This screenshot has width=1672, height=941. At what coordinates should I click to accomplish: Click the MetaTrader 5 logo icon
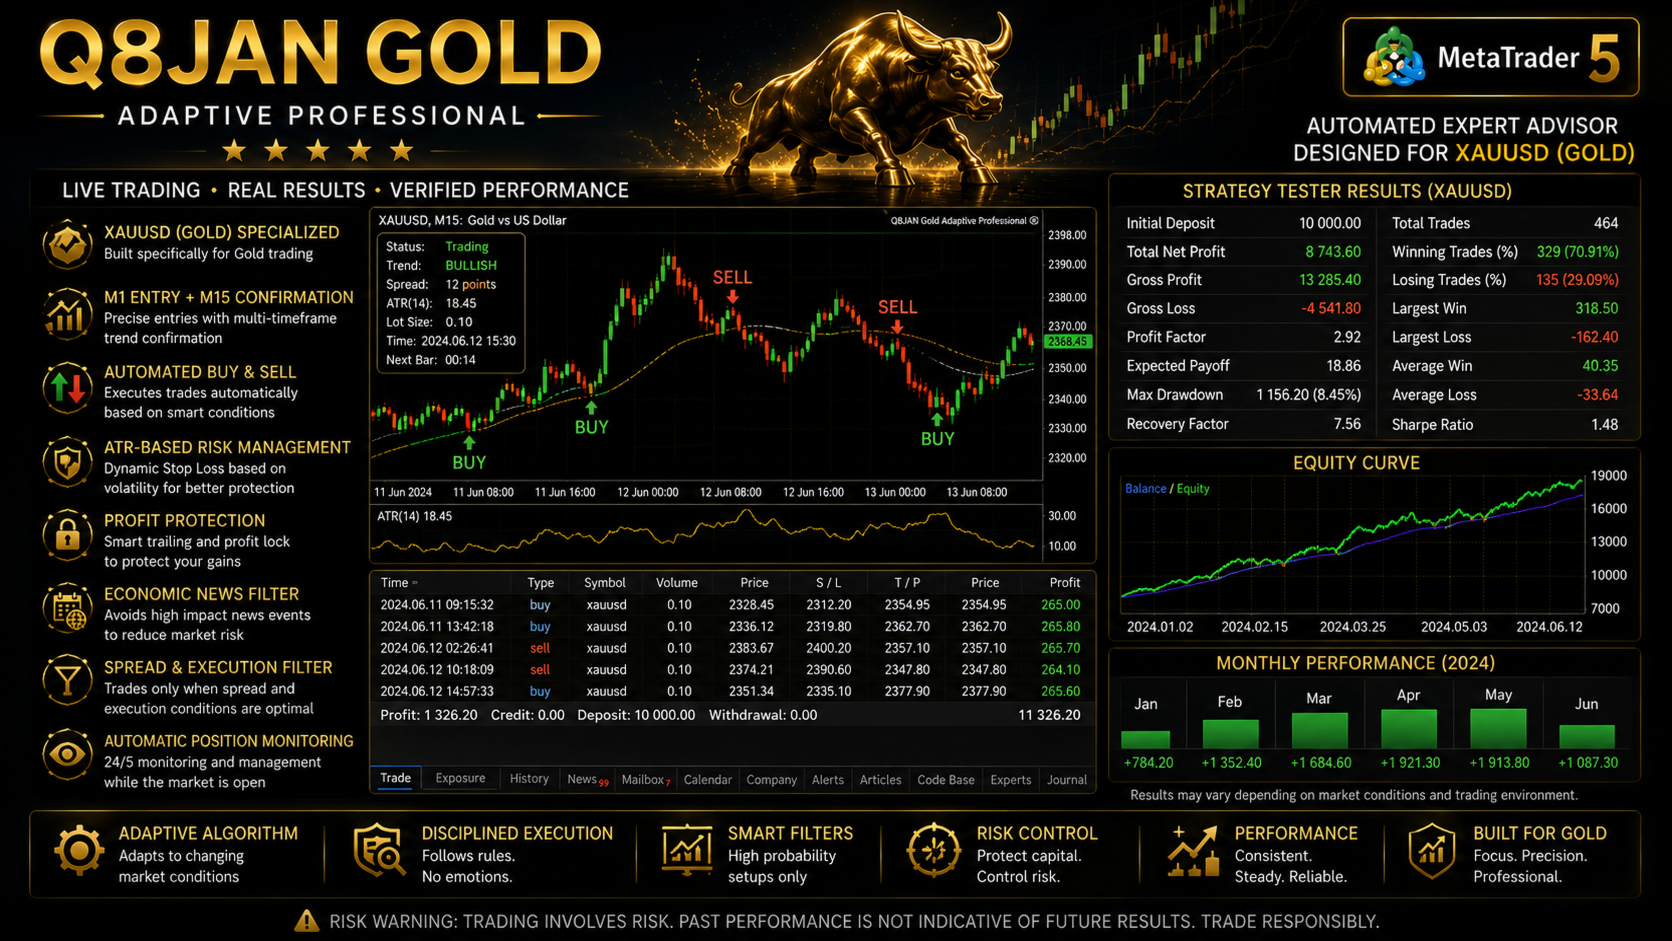1394,58
